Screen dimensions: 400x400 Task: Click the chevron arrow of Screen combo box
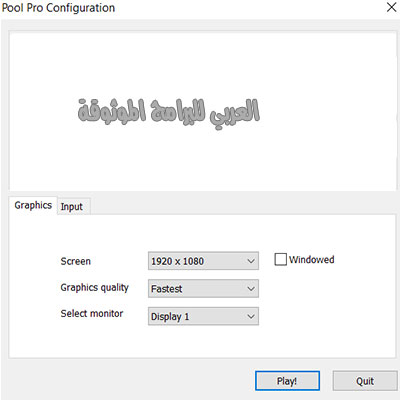point(251,261)
